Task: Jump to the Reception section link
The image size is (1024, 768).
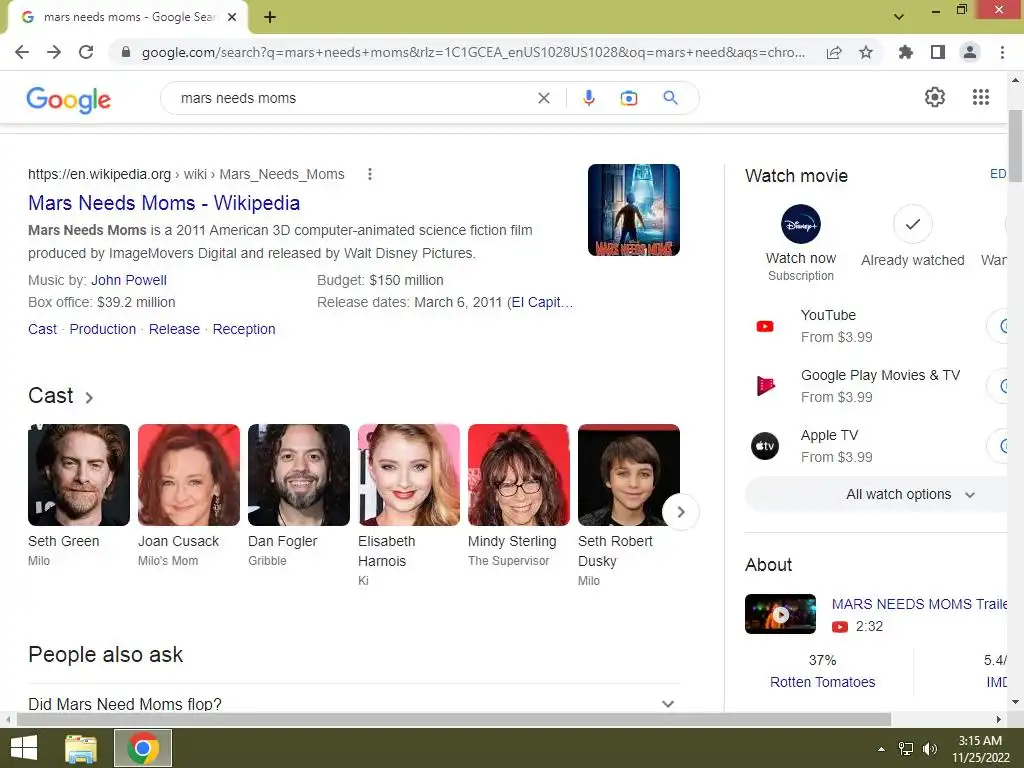Action: pyautogui.click(x=244, y=329)
